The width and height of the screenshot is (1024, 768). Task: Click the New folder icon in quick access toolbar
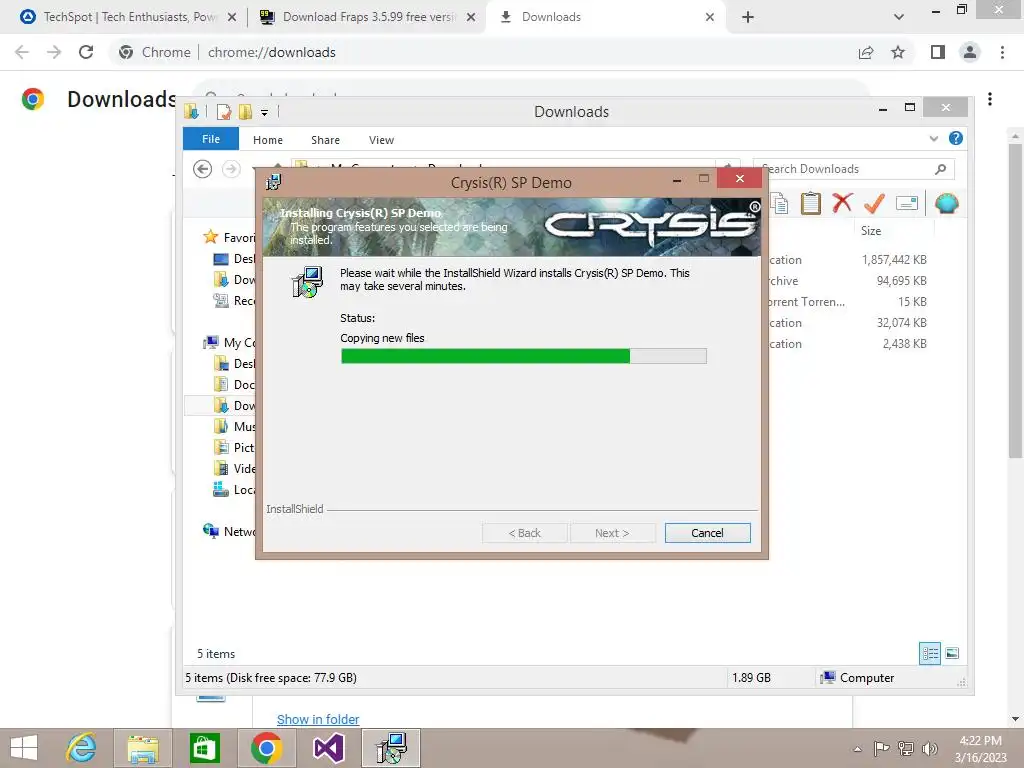[246, 112]
